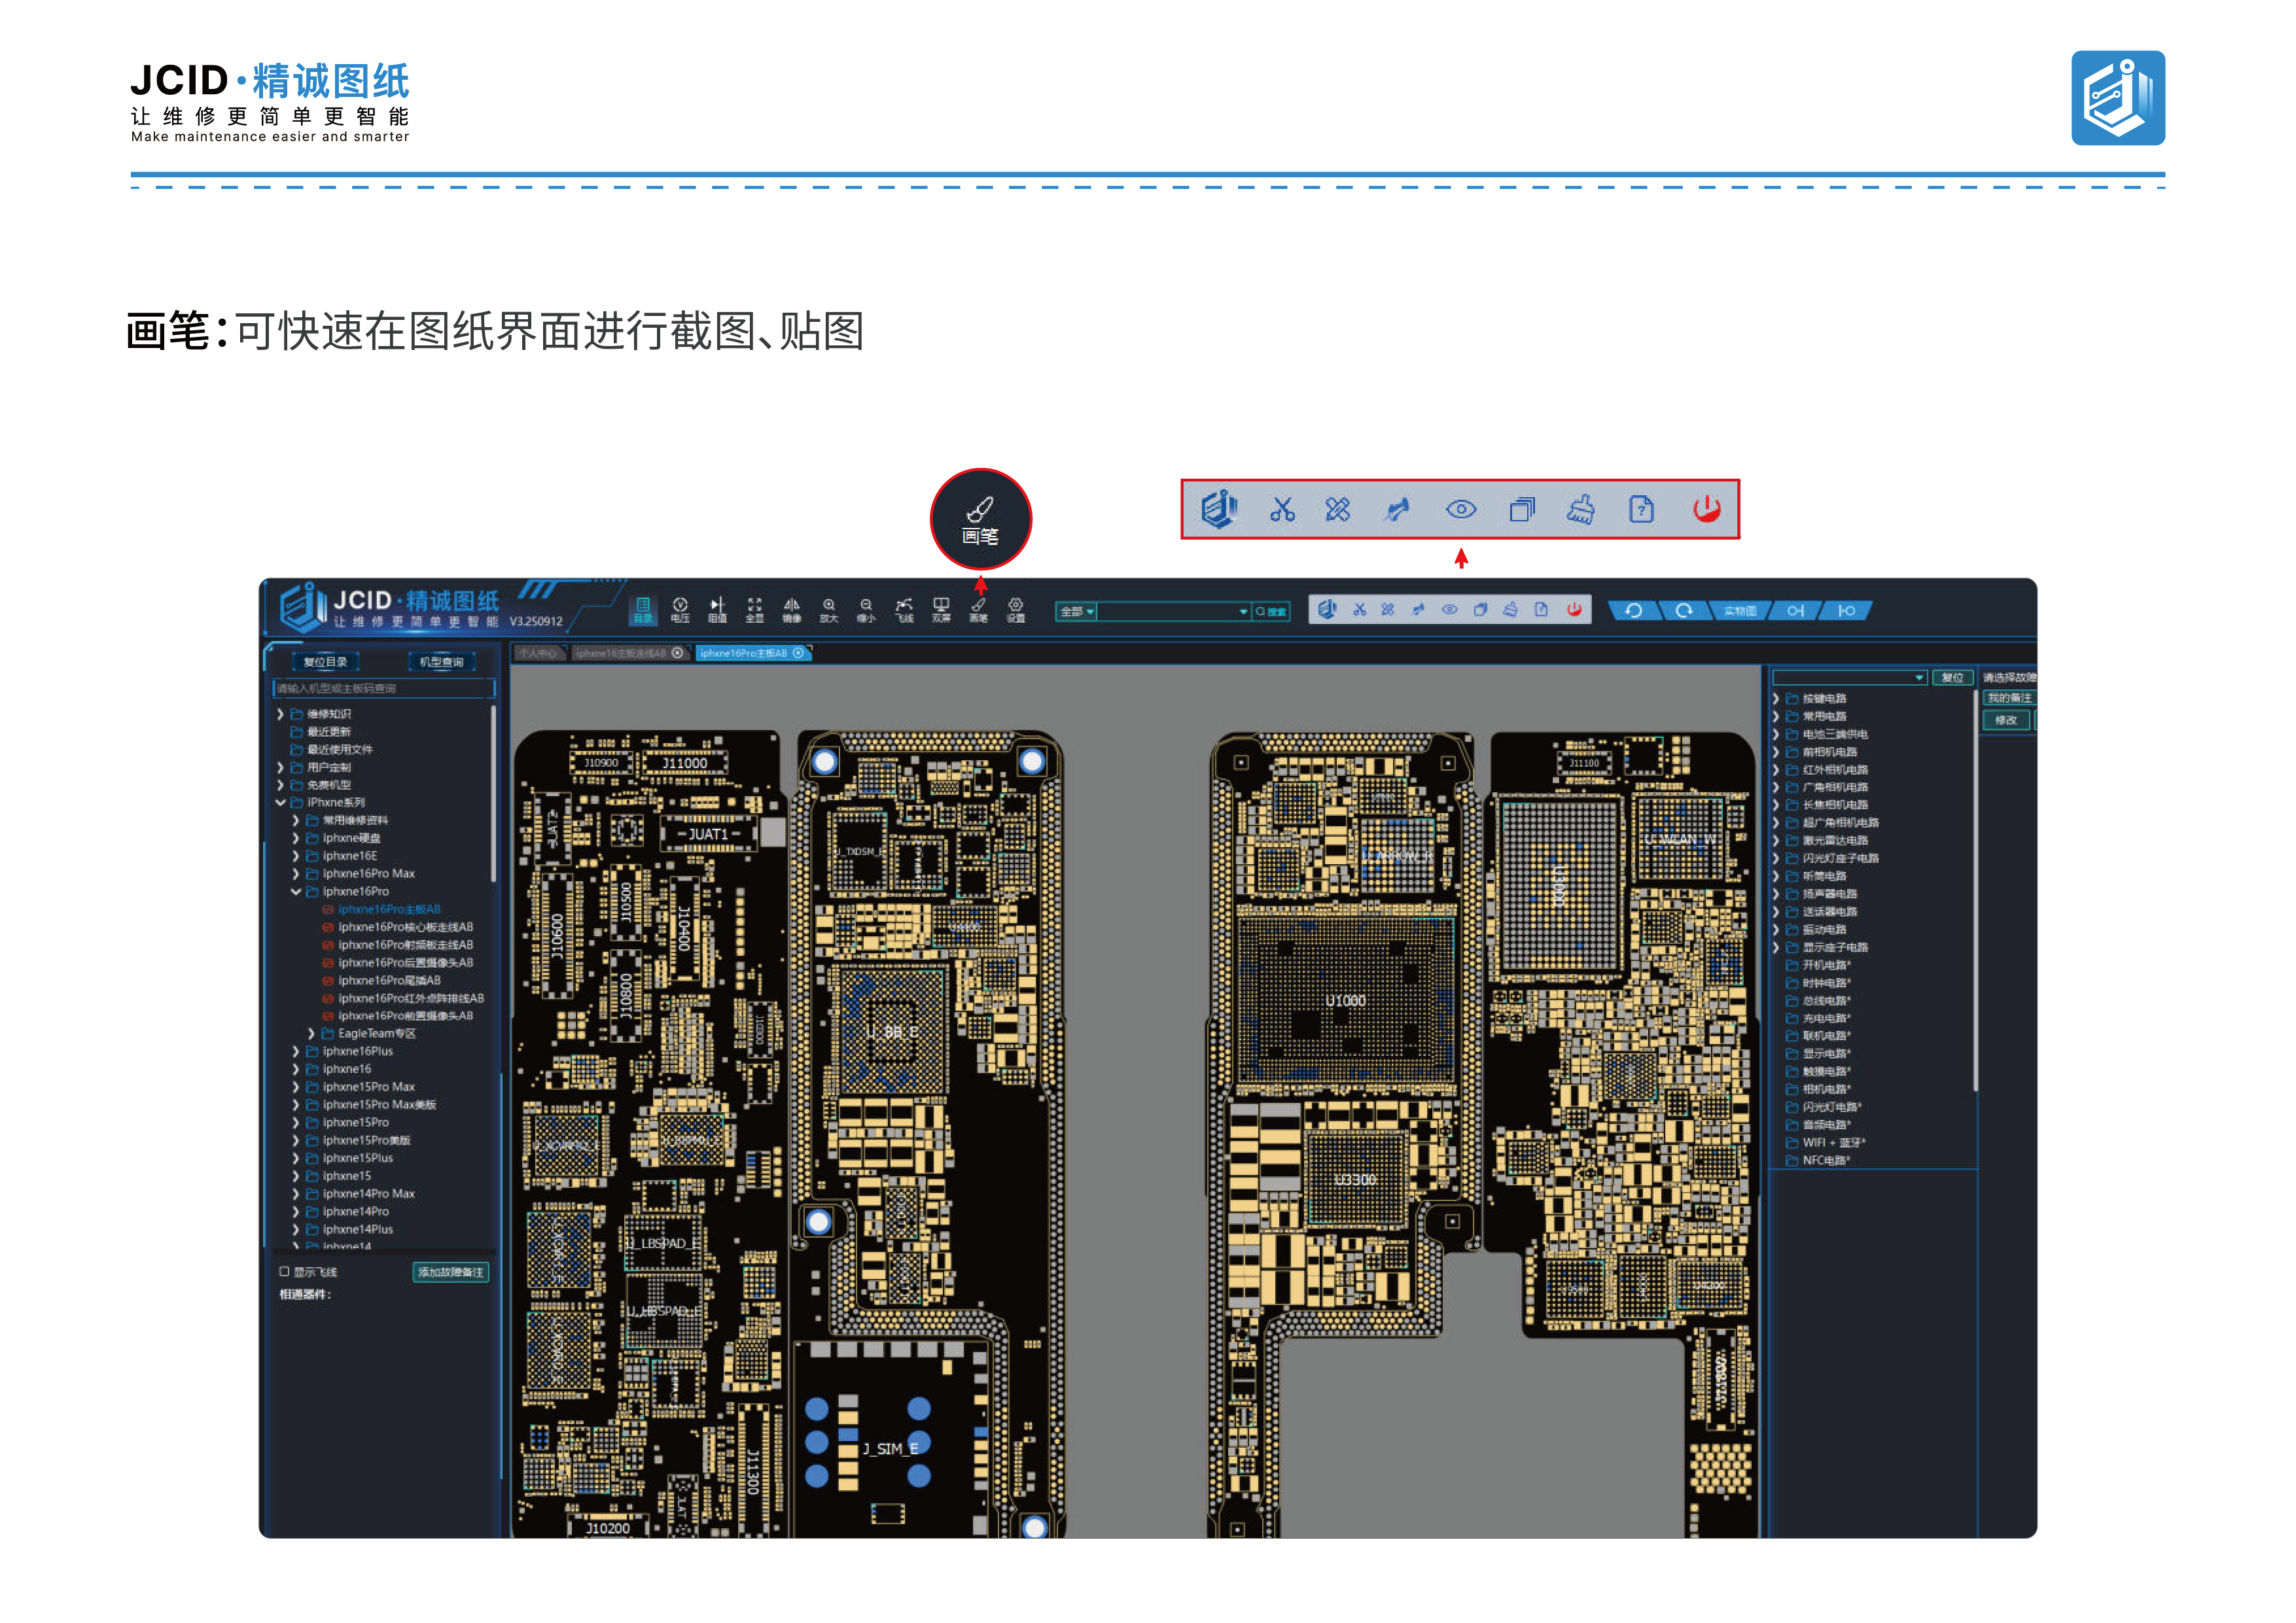Expand the Iphxne16Plus tree folder
2296x1623 pixels.
[296, 1051]
